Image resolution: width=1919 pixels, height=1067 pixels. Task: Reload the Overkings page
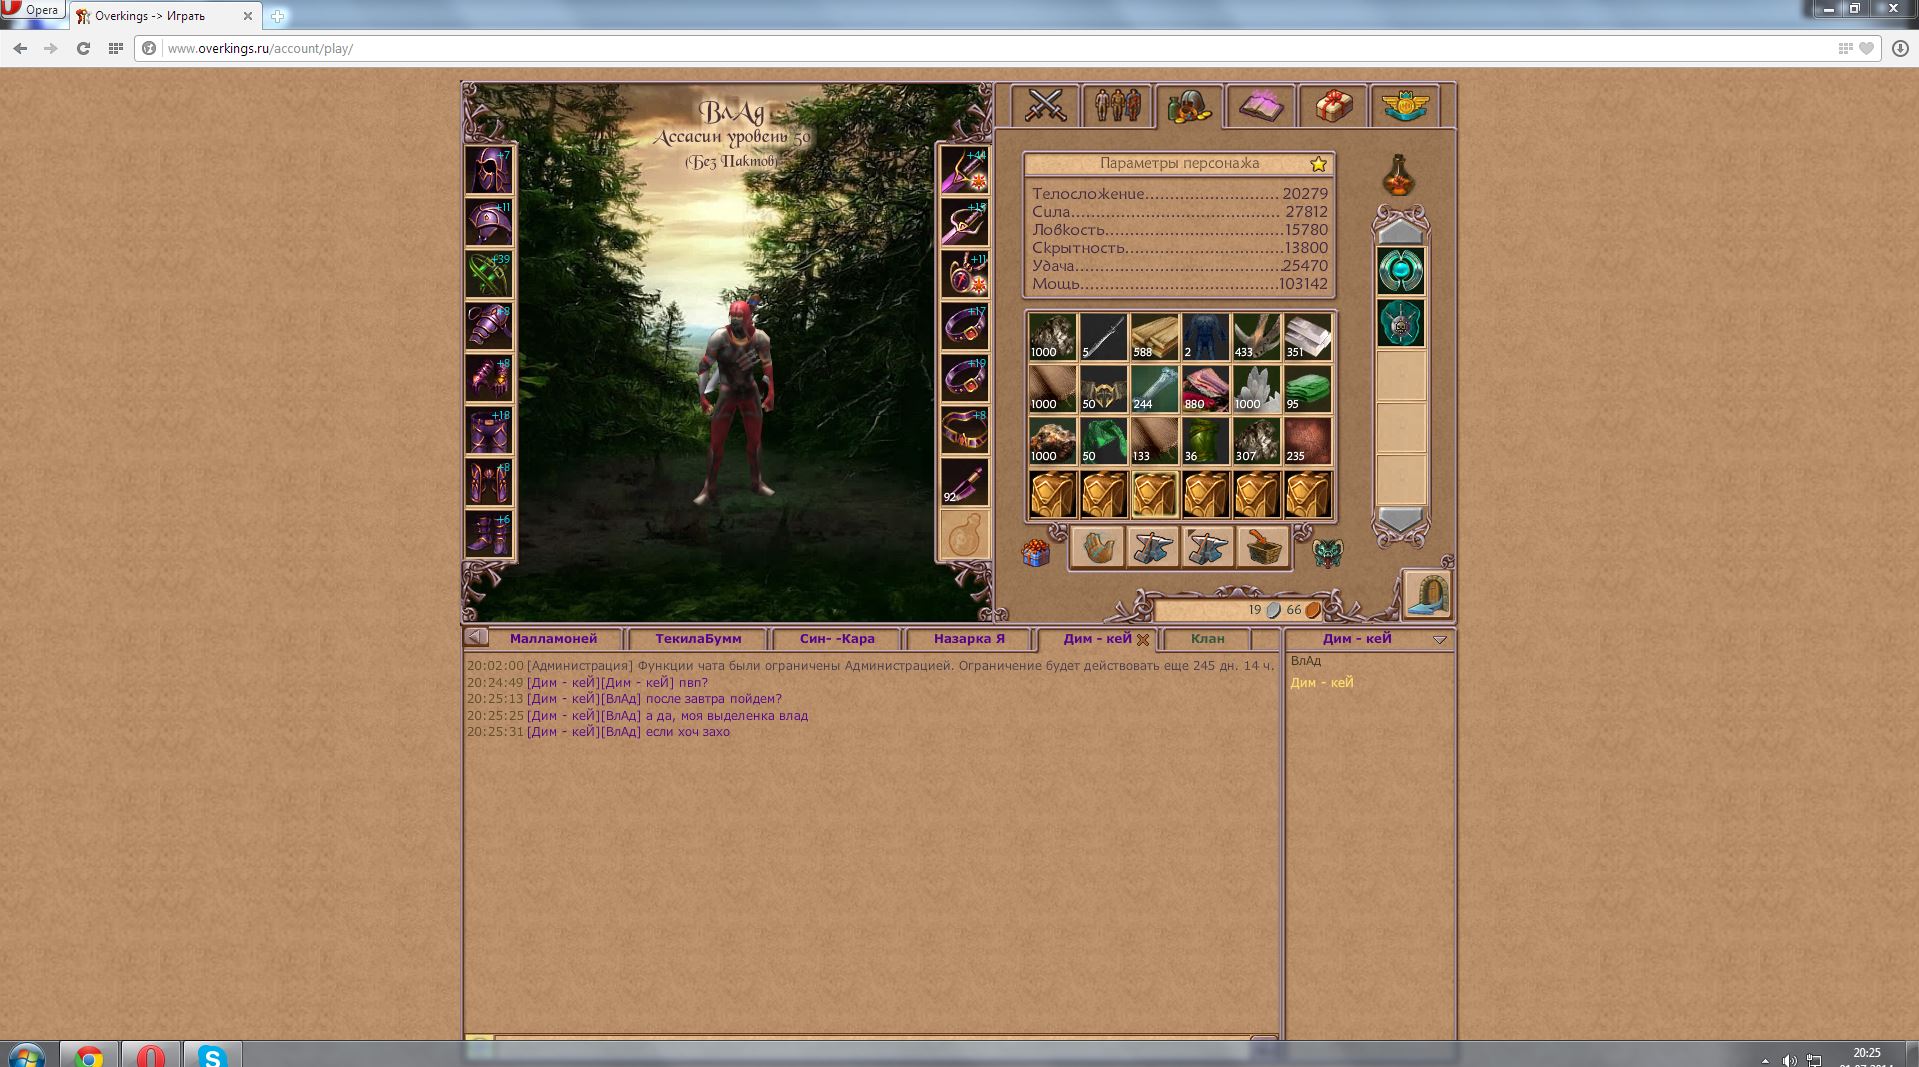coord(83,48)
